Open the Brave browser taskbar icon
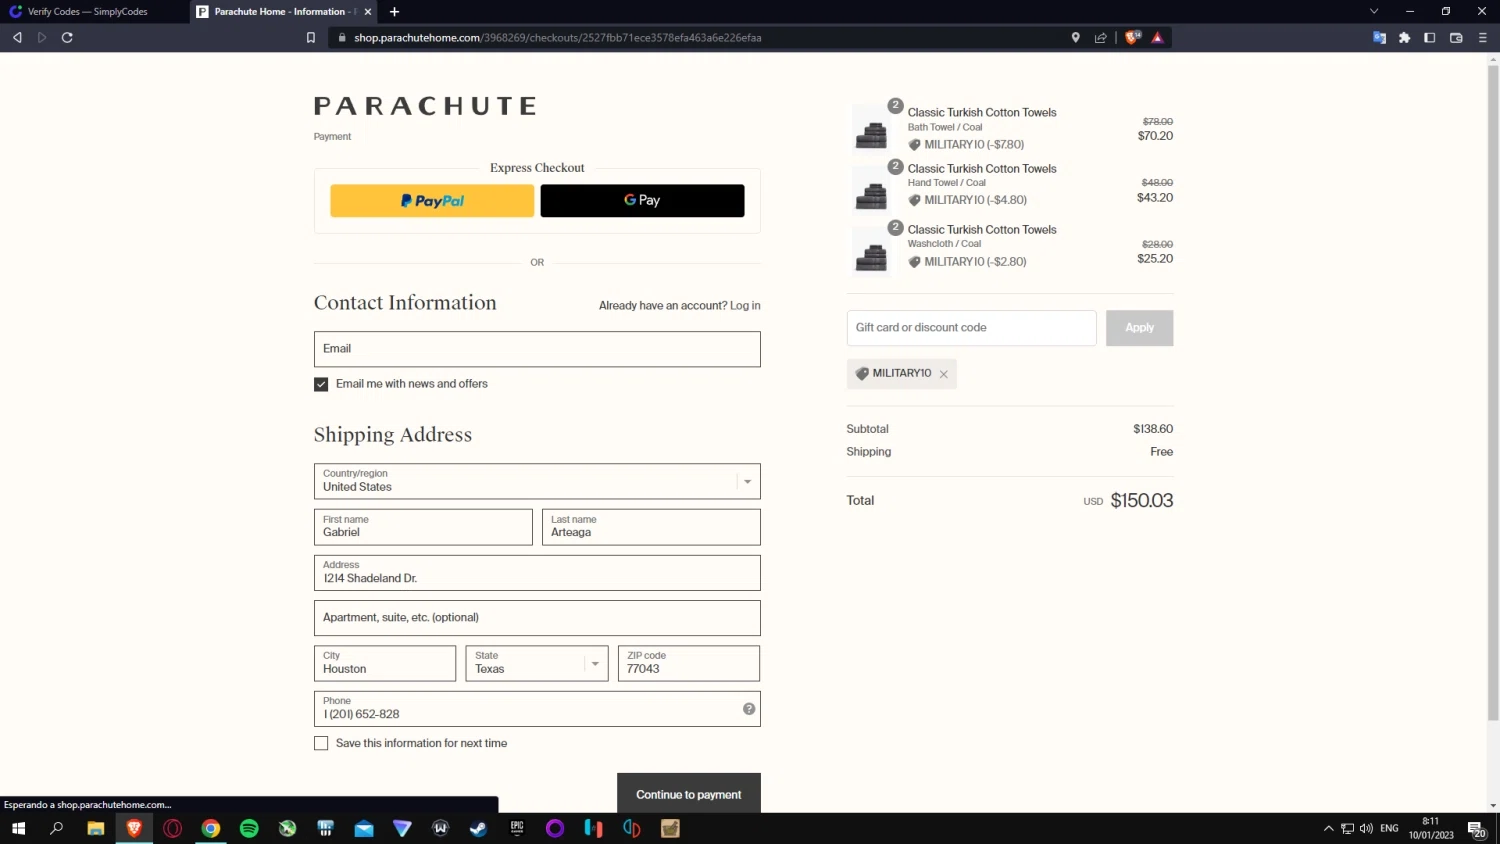Image resolution: width=1500 pixels, height=844 pixels. point(134,828)
